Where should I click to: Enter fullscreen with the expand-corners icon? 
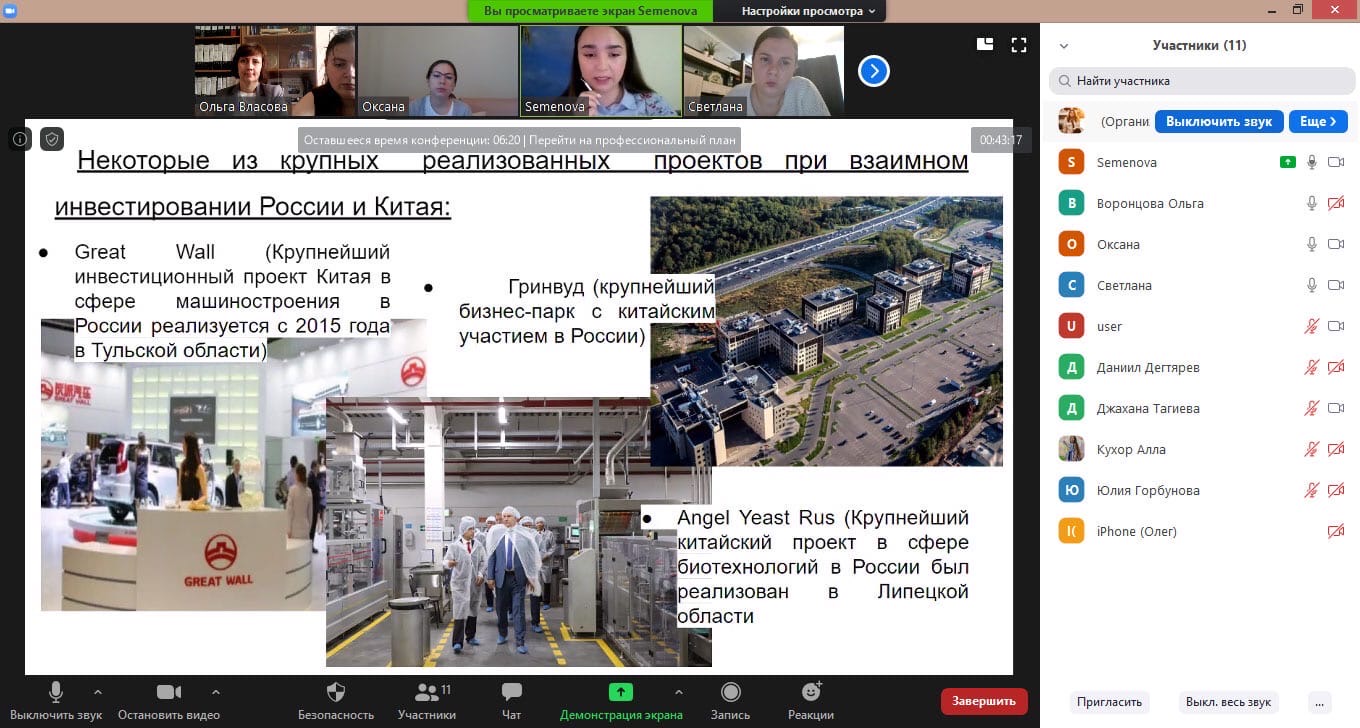pos(1019,44)
